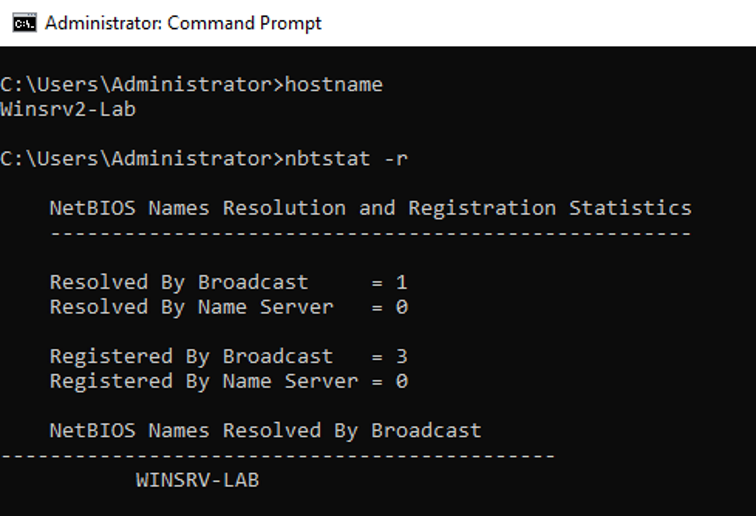Image resolution: width=756 pixels, height=516 pixels.
Task: Click the "Registered By Broadcast" label
Action: click(191, 356)
